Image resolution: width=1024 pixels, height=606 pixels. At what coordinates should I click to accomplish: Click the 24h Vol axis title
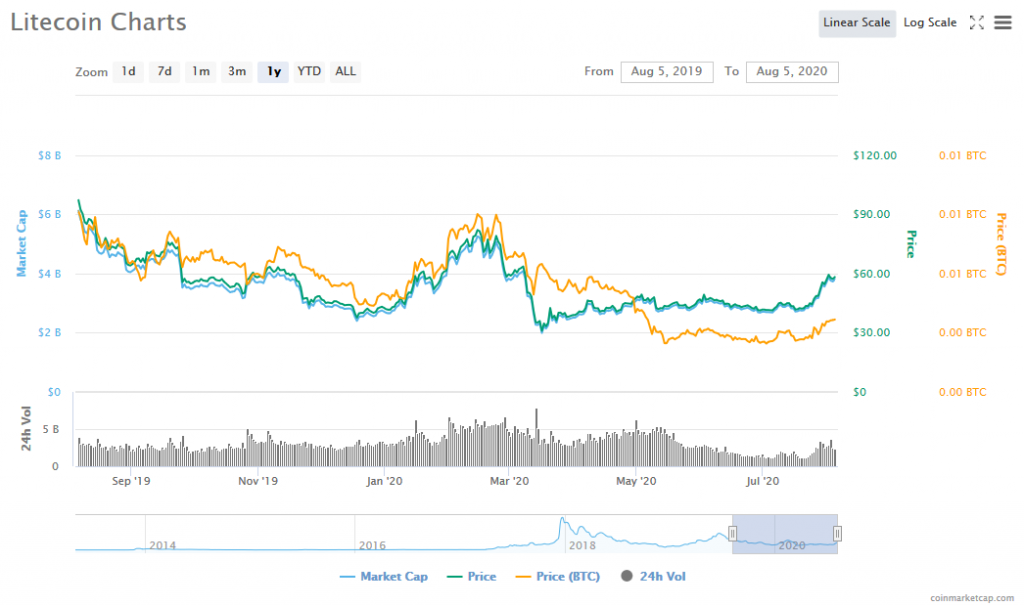pyautogui.click(x=26, y=428)
